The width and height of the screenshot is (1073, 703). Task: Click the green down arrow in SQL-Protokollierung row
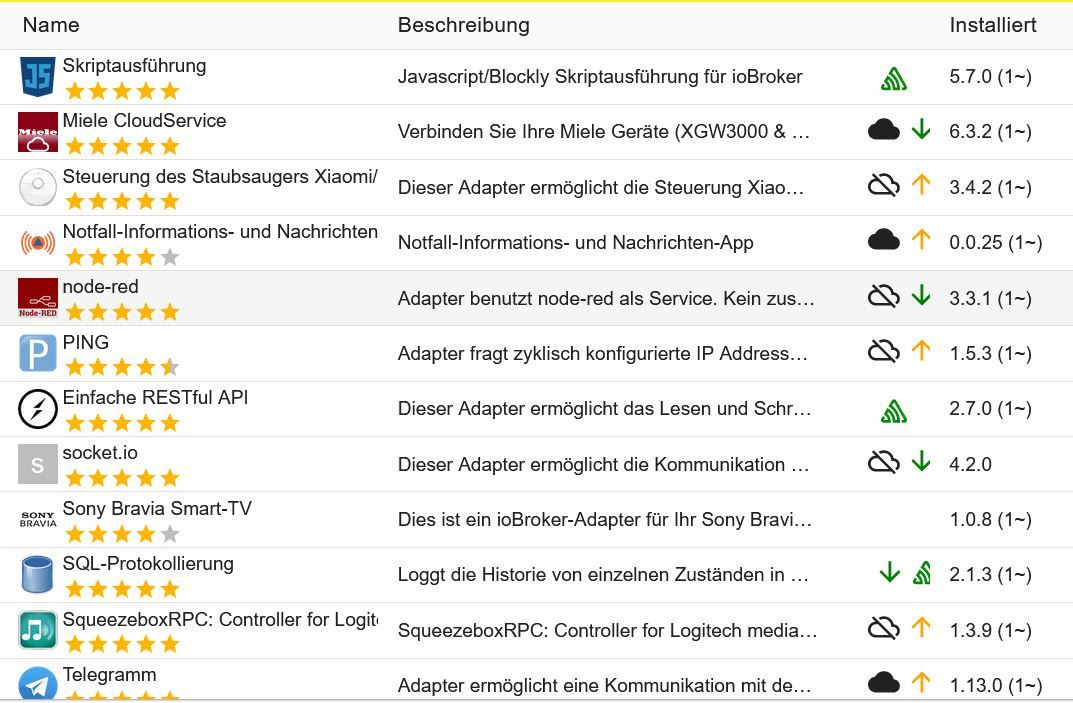[x=890, y=572]
